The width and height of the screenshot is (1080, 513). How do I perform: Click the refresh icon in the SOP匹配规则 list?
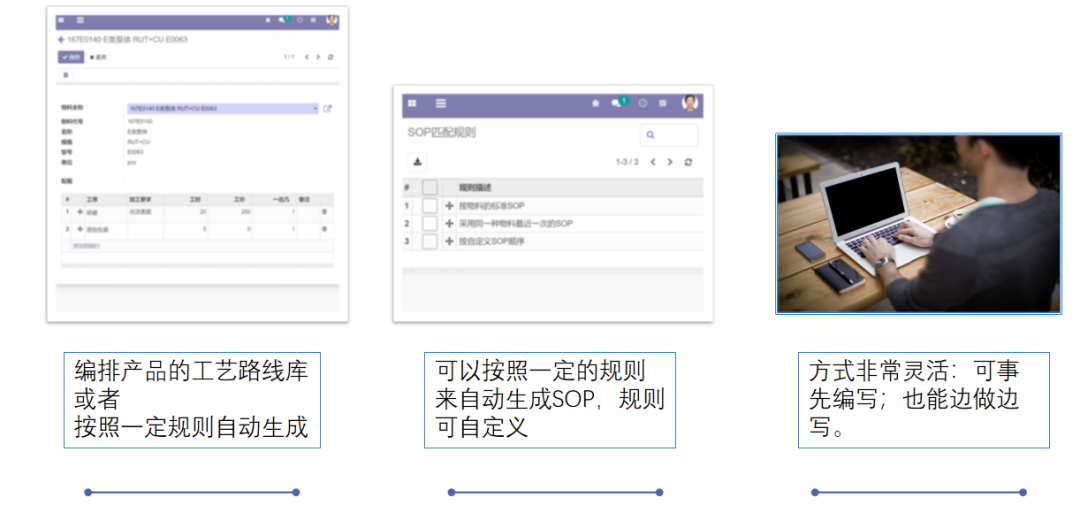[688, 162]
